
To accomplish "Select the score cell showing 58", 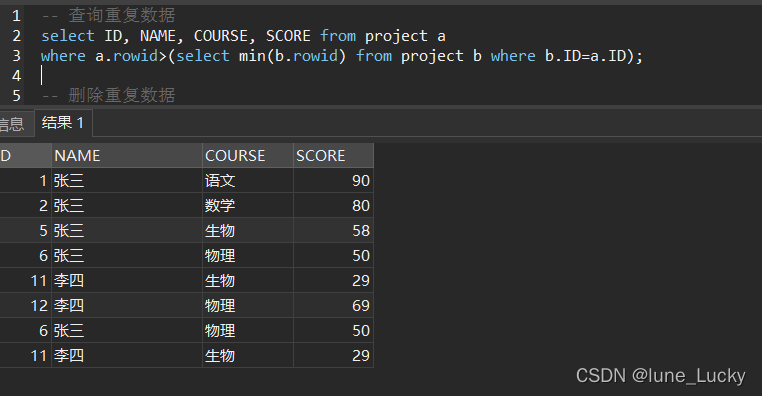I will (333, 231).
